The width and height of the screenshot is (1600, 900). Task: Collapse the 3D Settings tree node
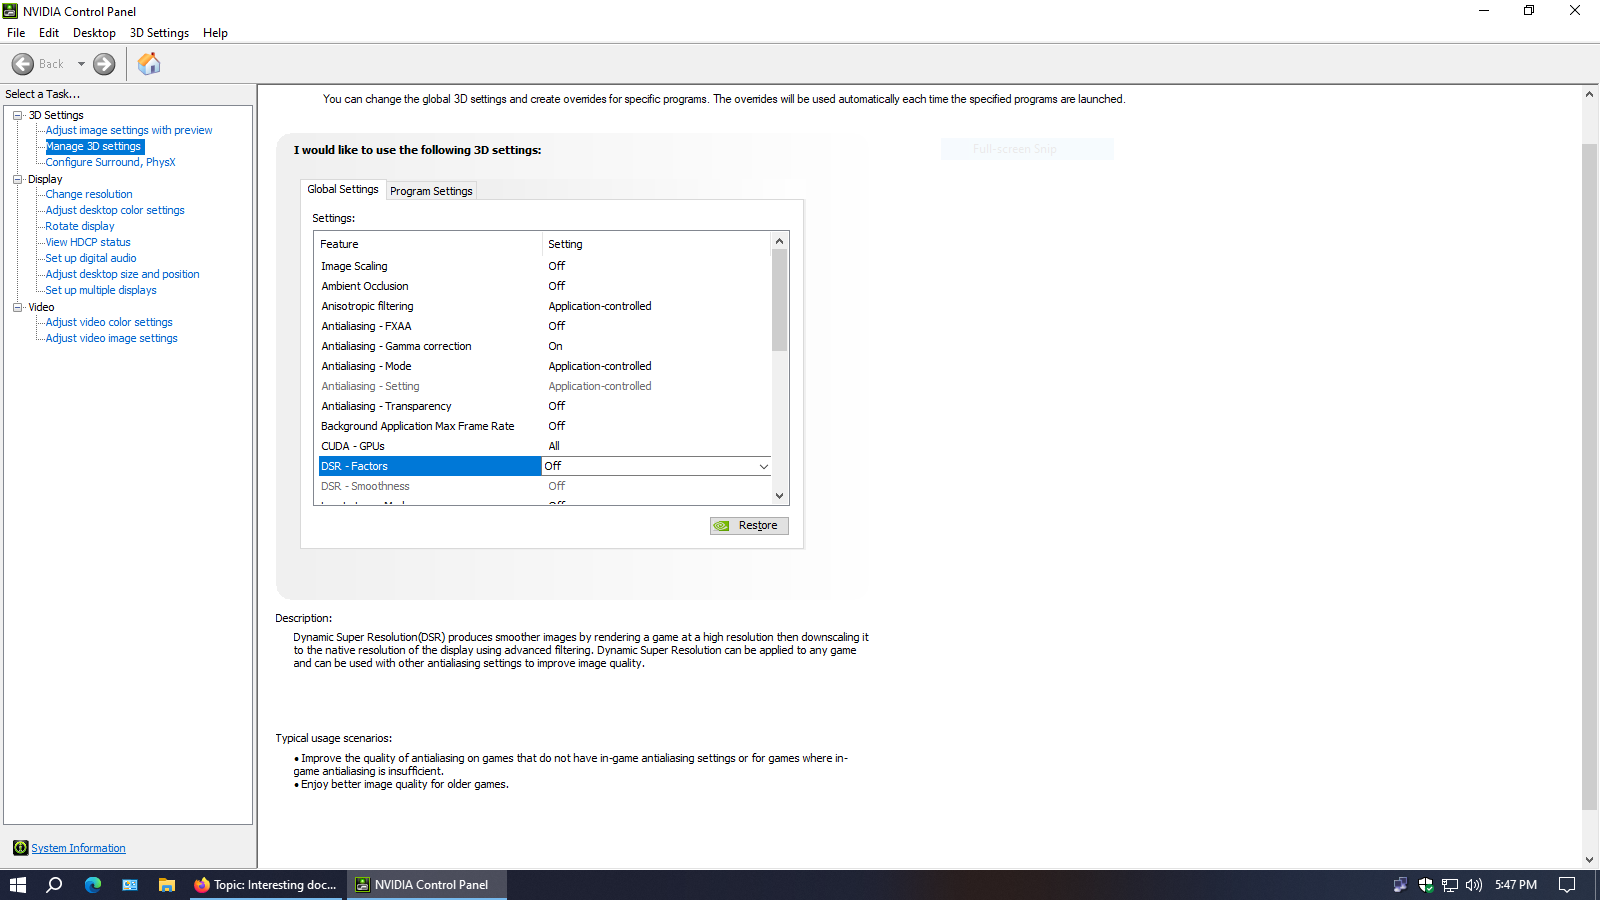(17, 115)
